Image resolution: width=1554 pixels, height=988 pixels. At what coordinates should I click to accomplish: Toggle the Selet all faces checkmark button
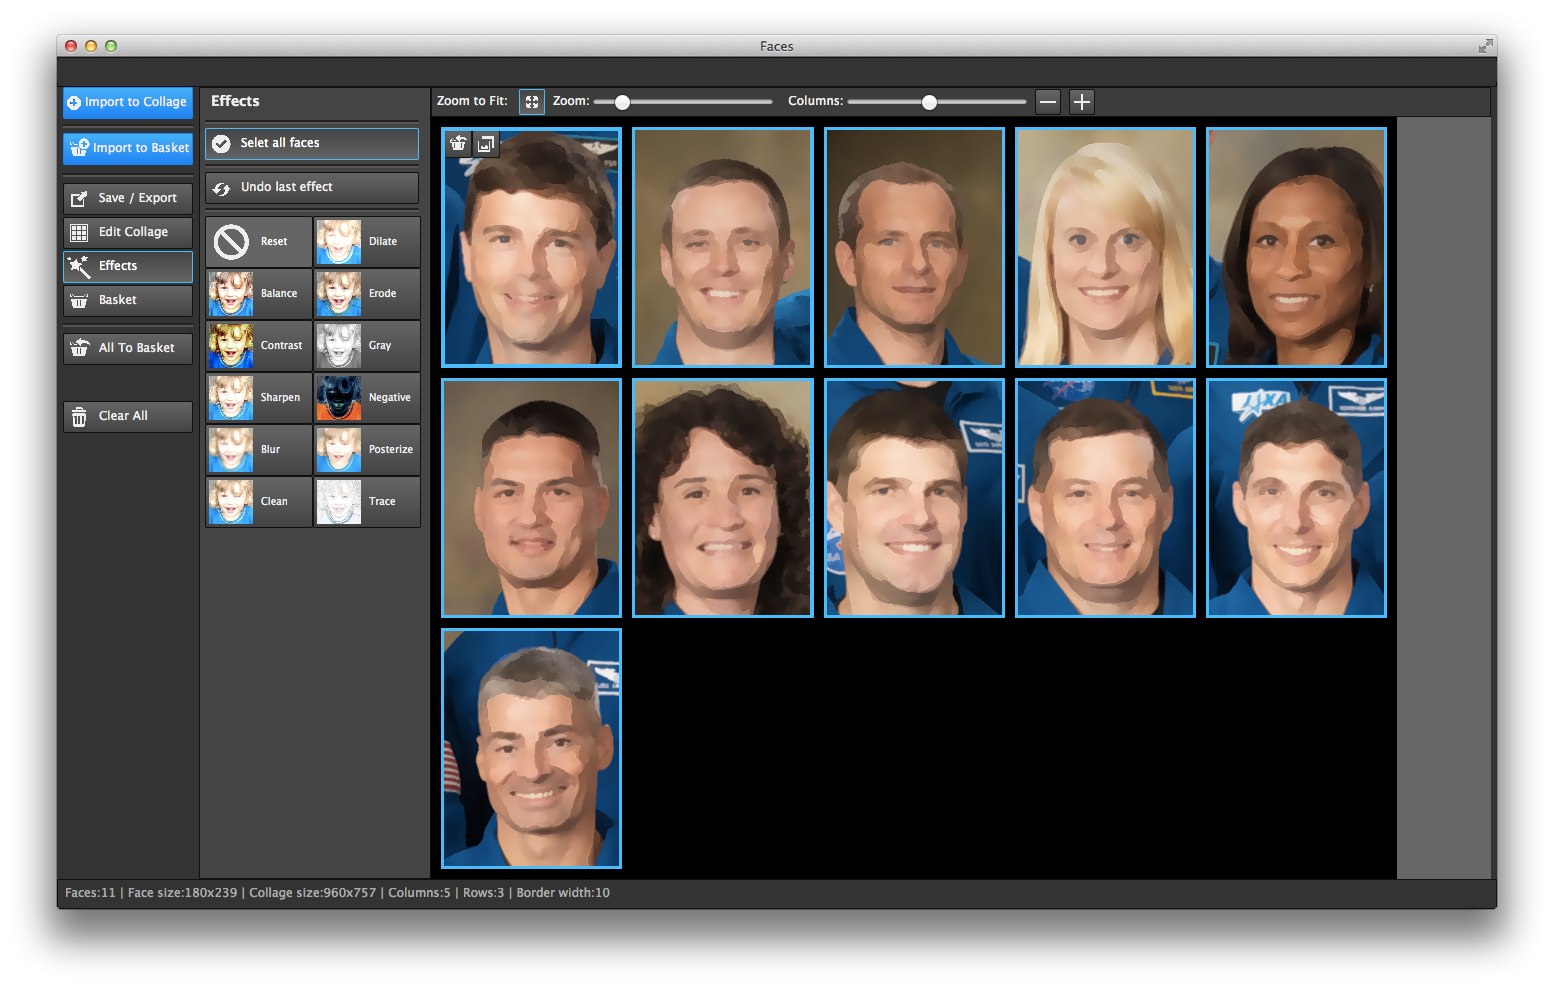click(x=312, y=143)
